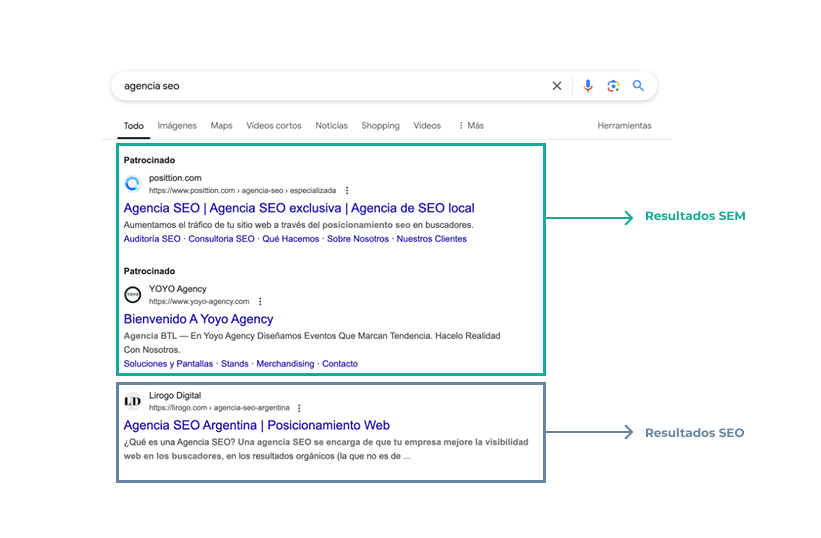Open the options menu beside the posittion.com URL

coord(347,190)
